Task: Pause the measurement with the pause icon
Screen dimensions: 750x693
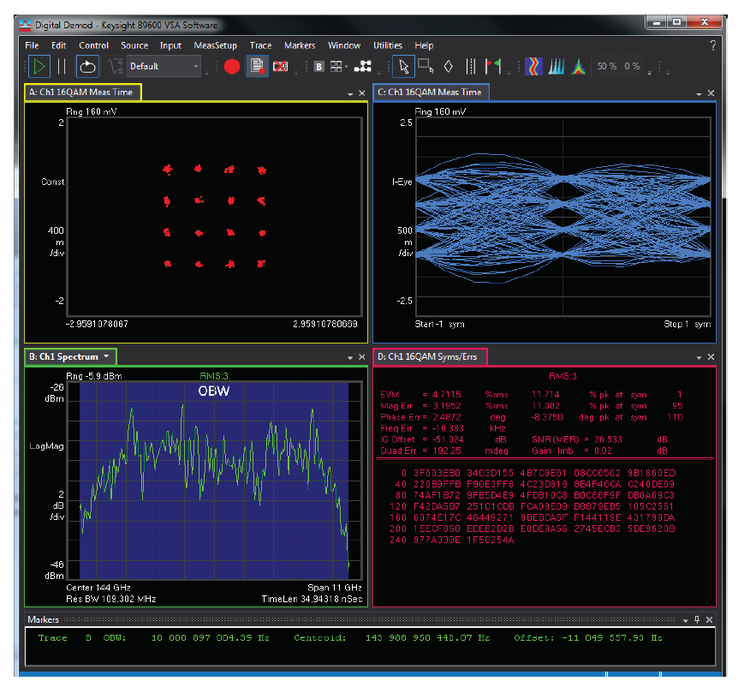Action: pyautogui.click(x=62, y=67)
